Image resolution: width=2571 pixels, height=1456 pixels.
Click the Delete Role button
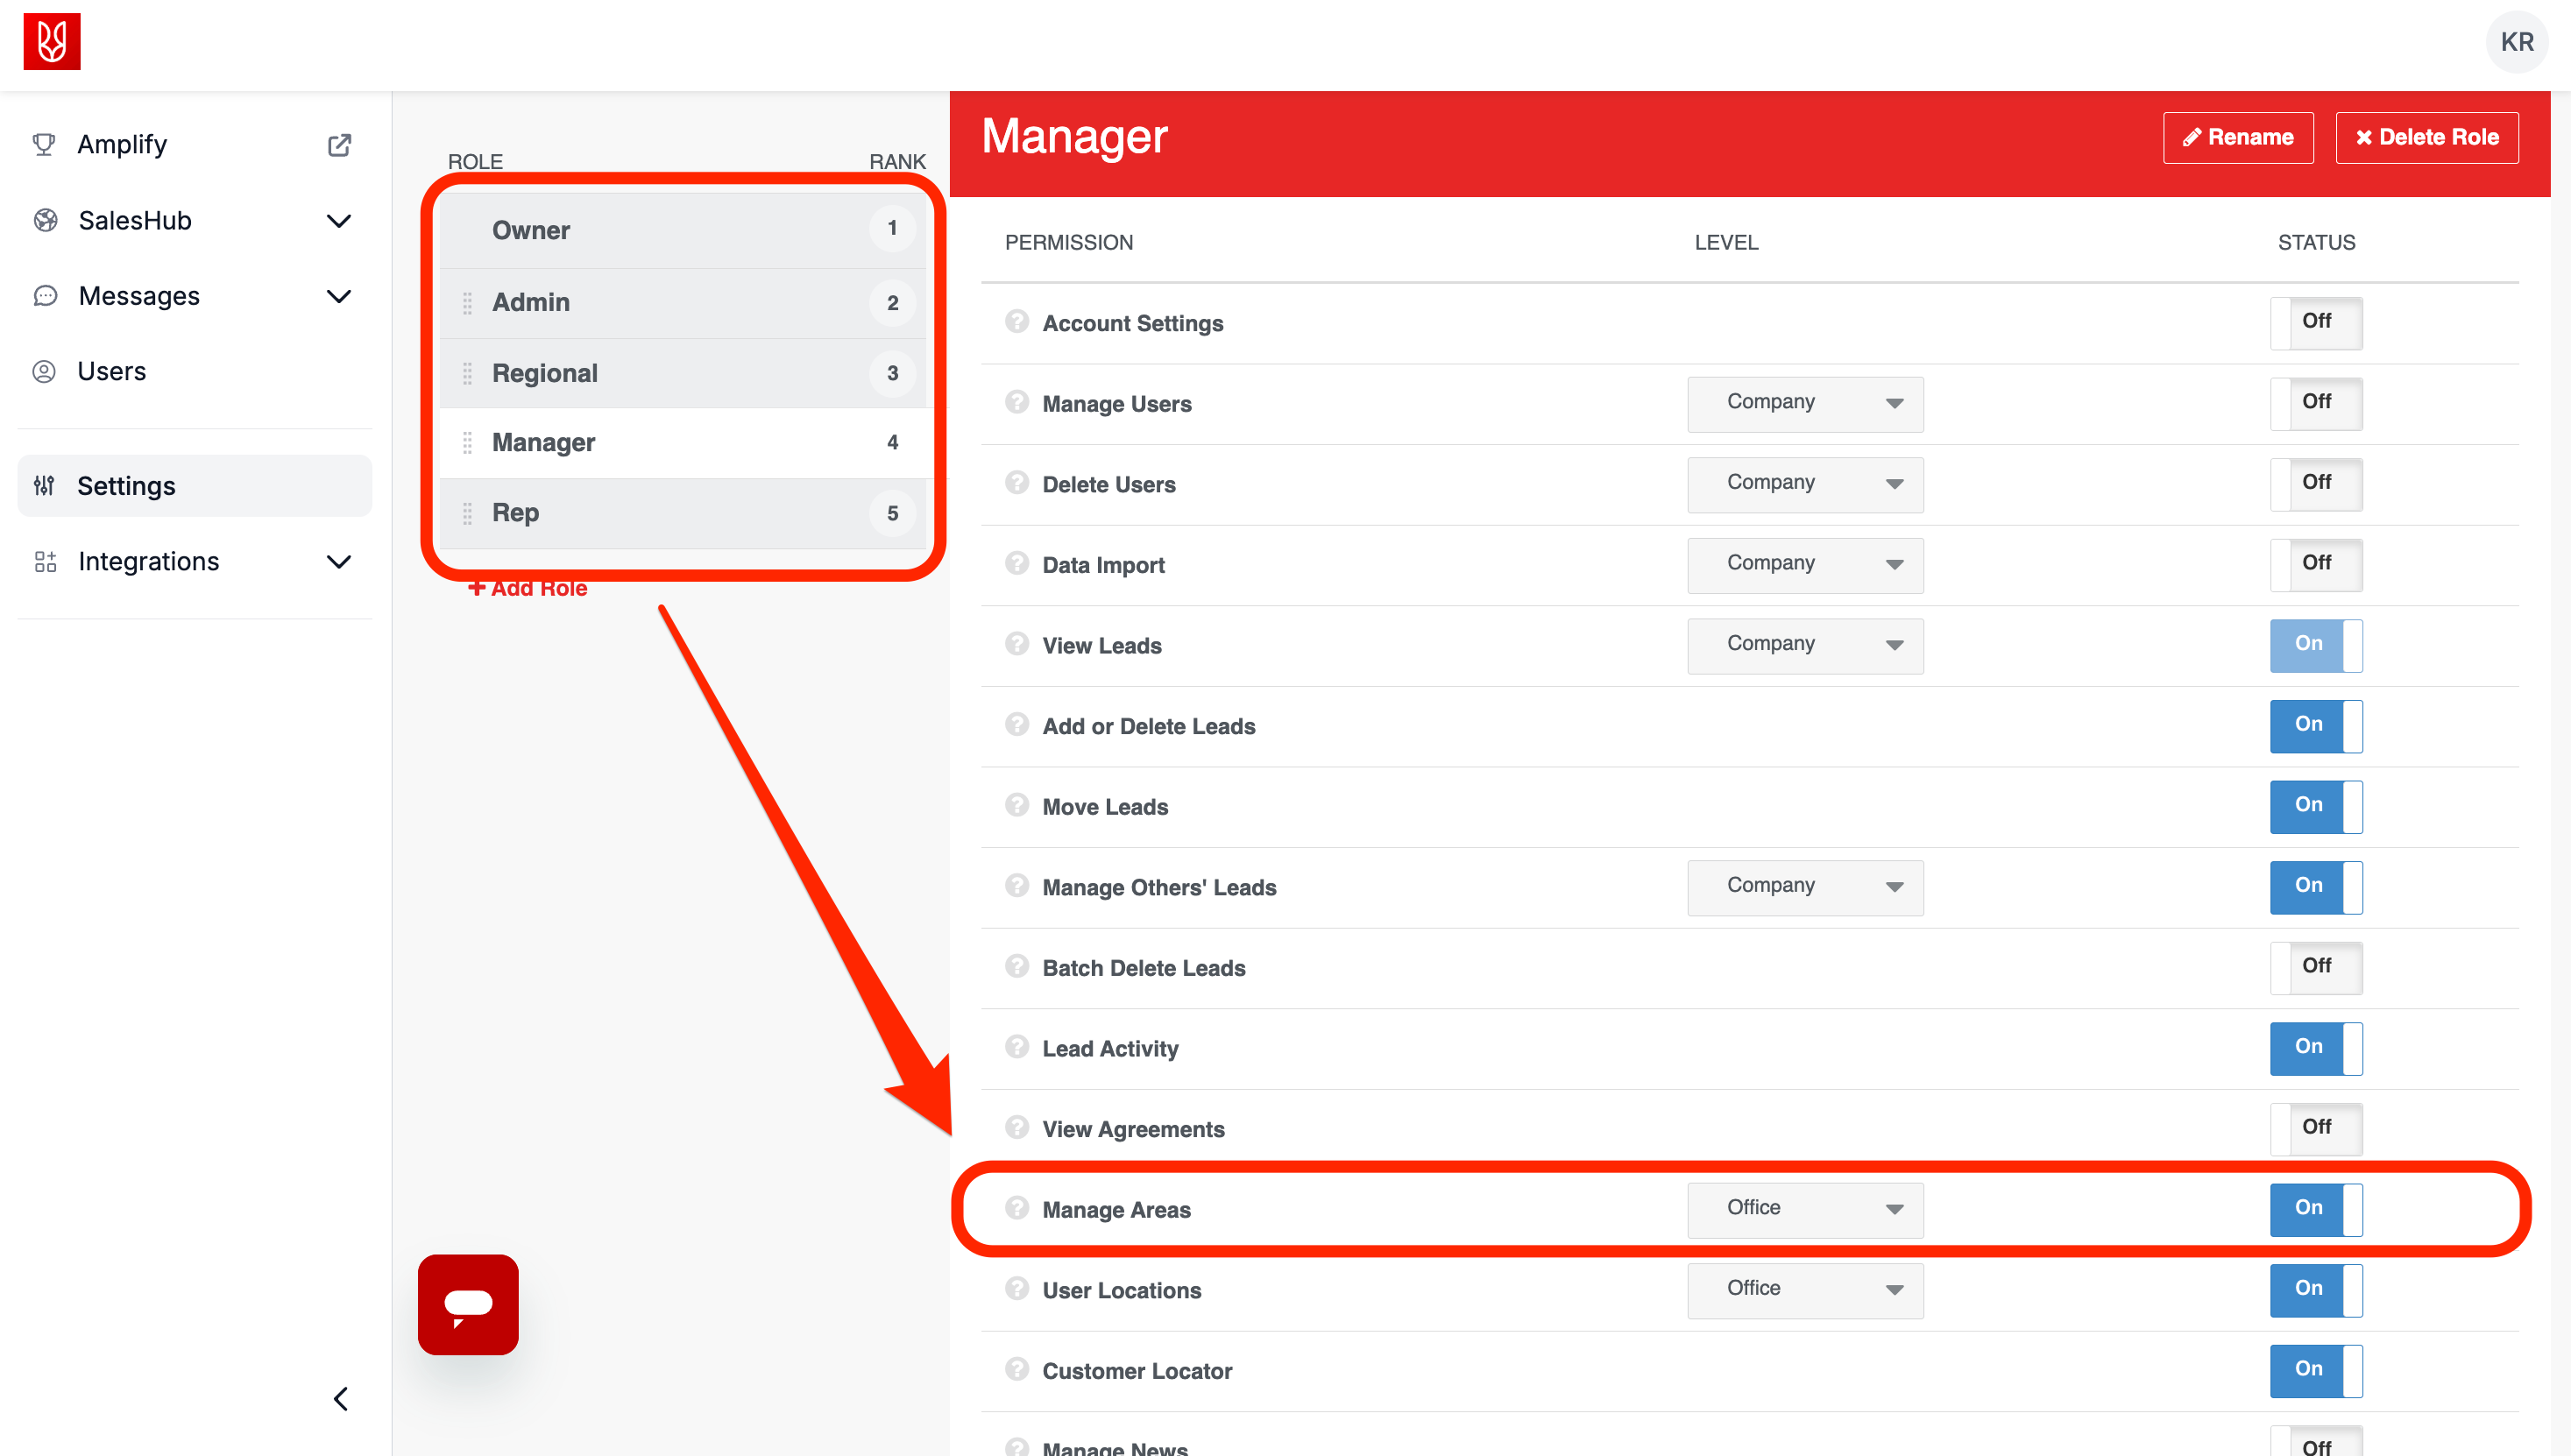[x=2426, y=138]
